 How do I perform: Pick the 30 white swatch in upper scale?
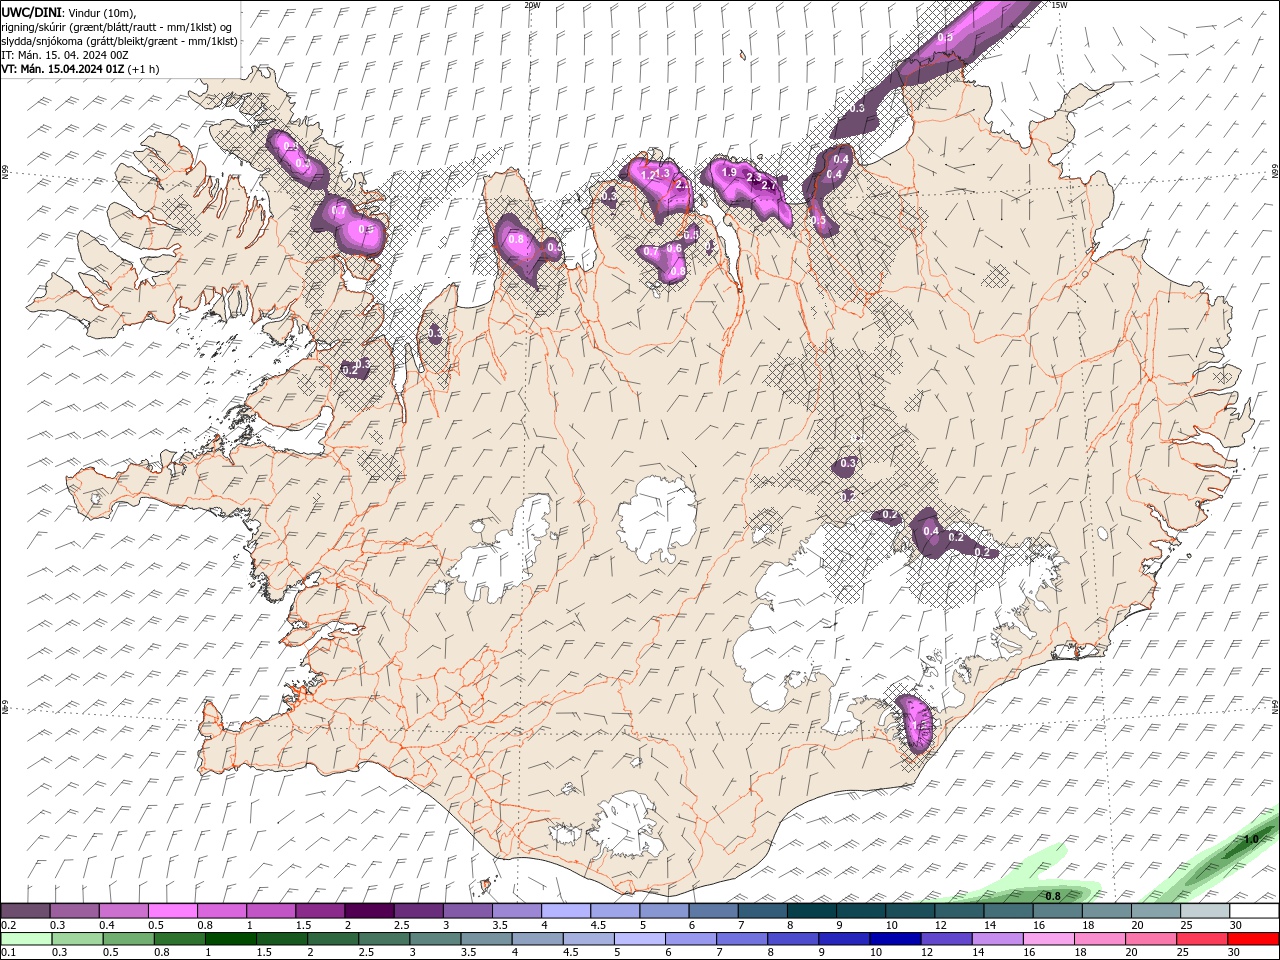pyautogui.click(x=1253, y=911)
